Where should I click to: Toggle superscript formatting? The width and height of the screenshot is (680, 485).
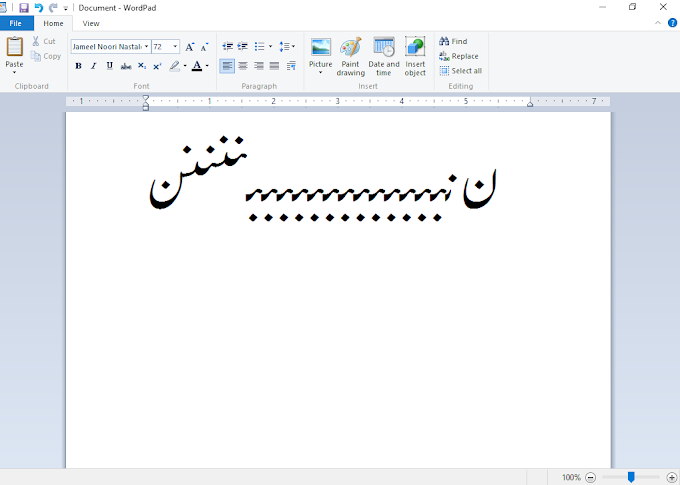tap(157, 66)
